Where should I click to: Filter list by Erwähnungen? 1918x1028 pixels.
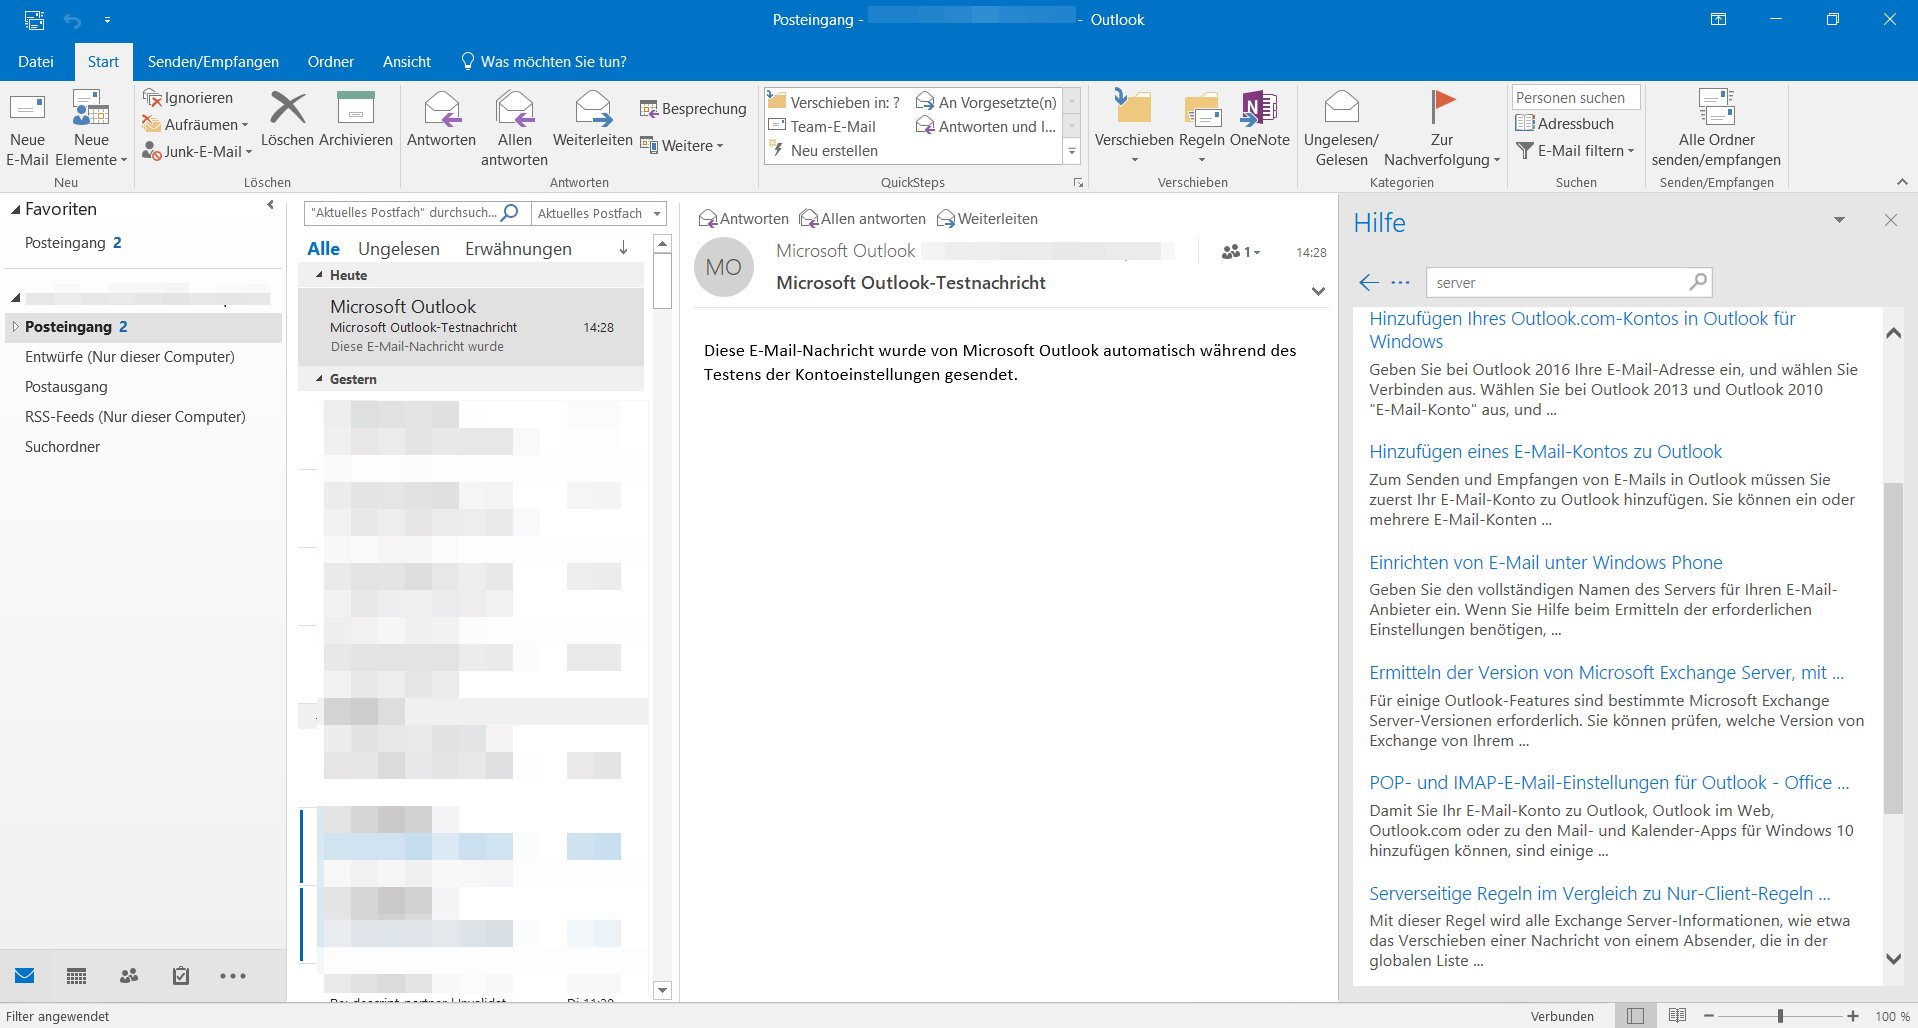click(x=518, y=249)
